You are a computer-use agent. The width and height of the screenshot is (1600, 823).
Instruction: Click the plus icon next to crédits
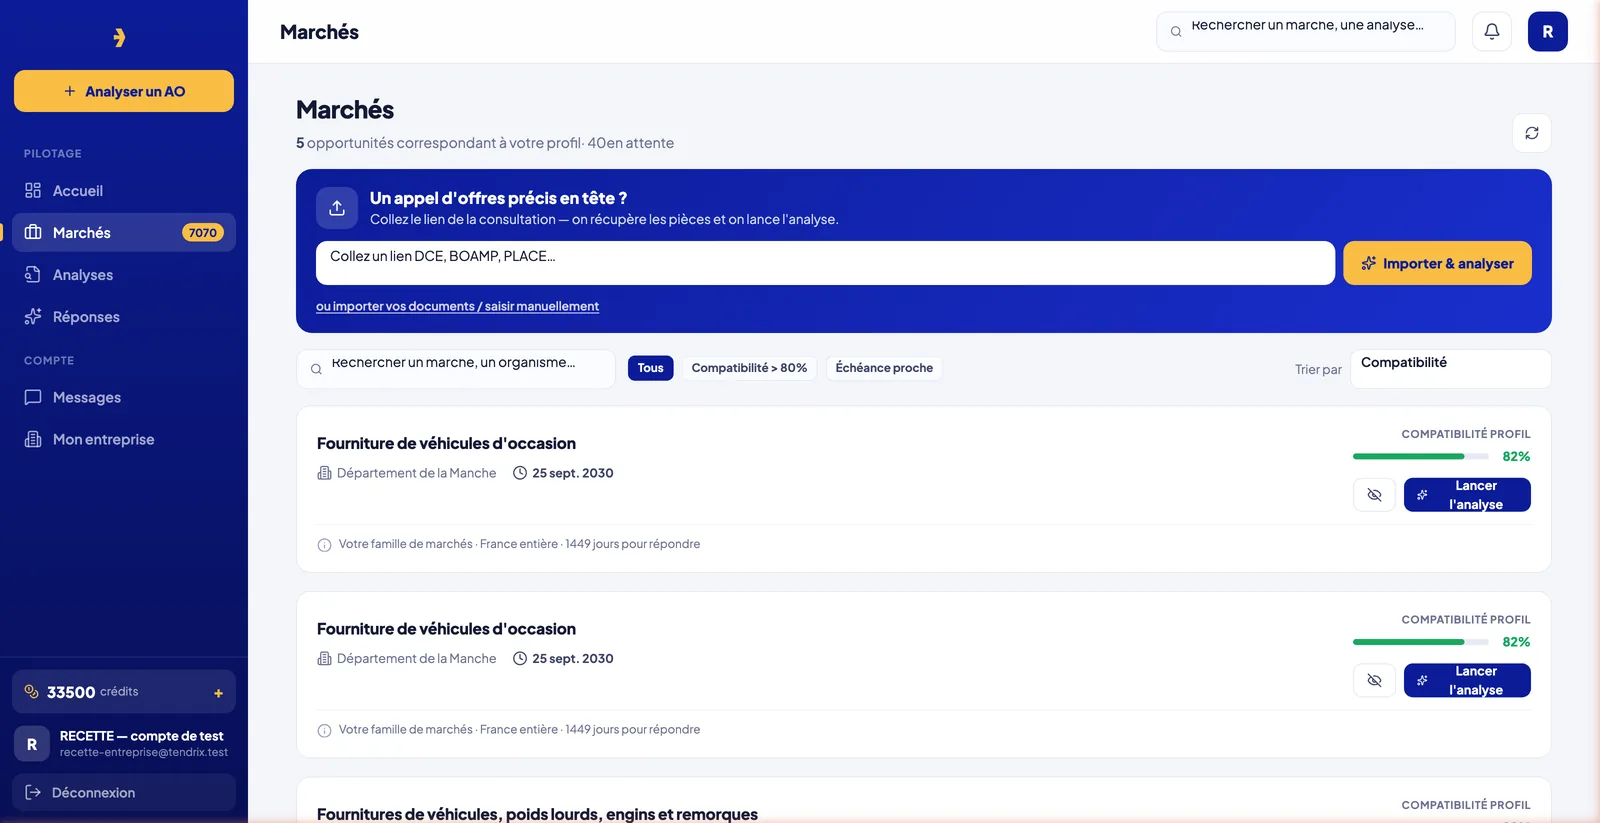pyautogui.click(x=218, y=693)
